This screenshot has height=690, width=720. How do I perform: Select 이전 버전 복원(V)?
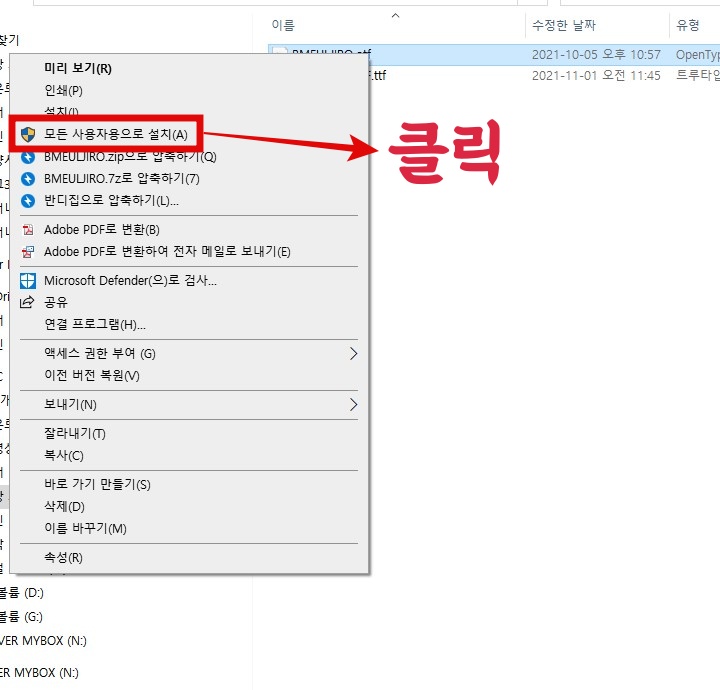click(92, 376)
